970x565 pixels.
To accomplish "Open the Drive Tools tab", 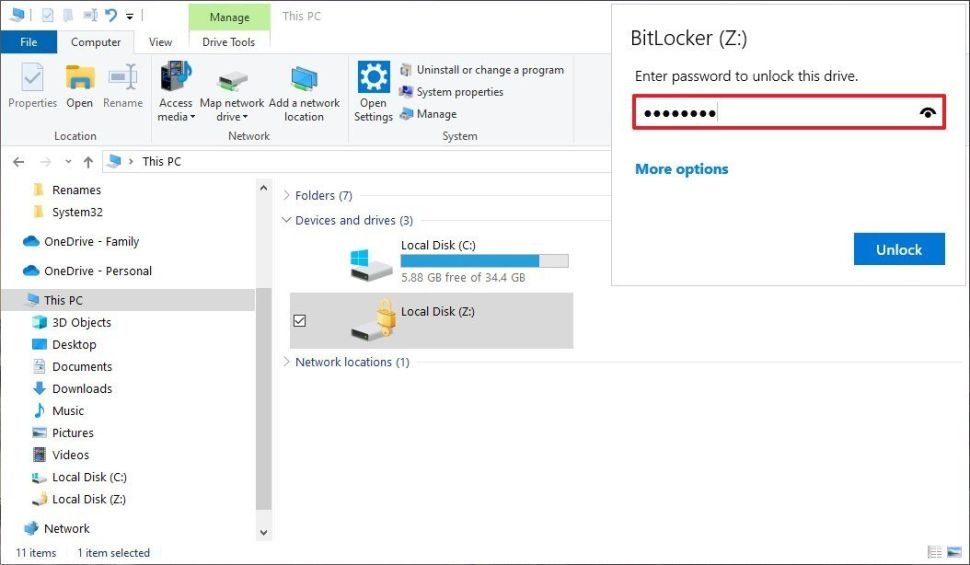I will tap(228, 42).
